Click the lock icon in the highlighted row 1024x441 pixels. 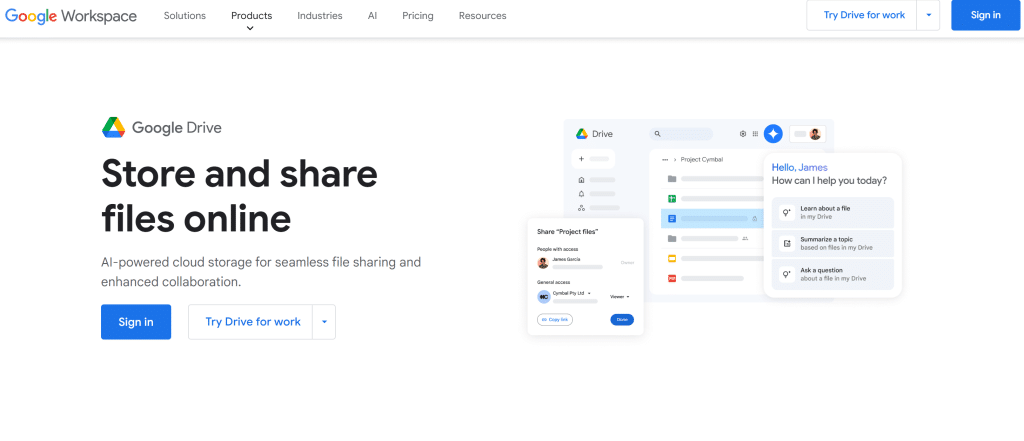tap(755, 219)
